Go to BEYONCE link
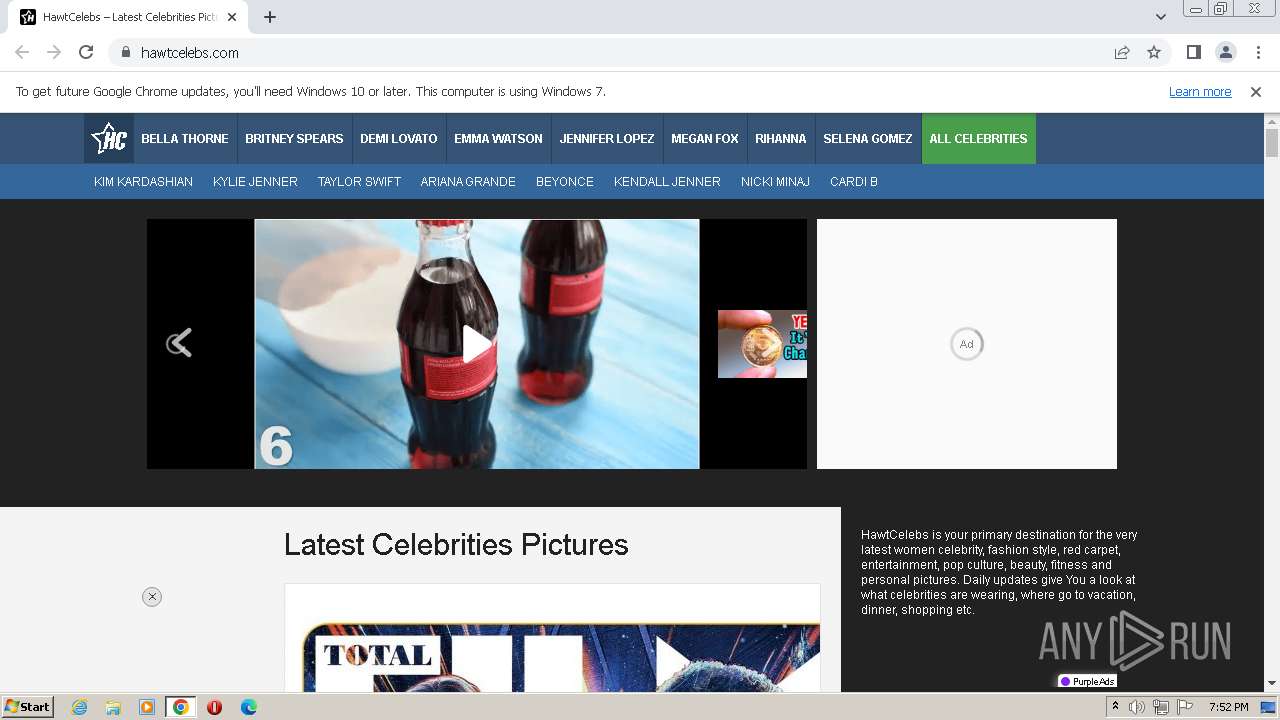The height and width of the screenshot is (720, 1280). click(565, 181)
